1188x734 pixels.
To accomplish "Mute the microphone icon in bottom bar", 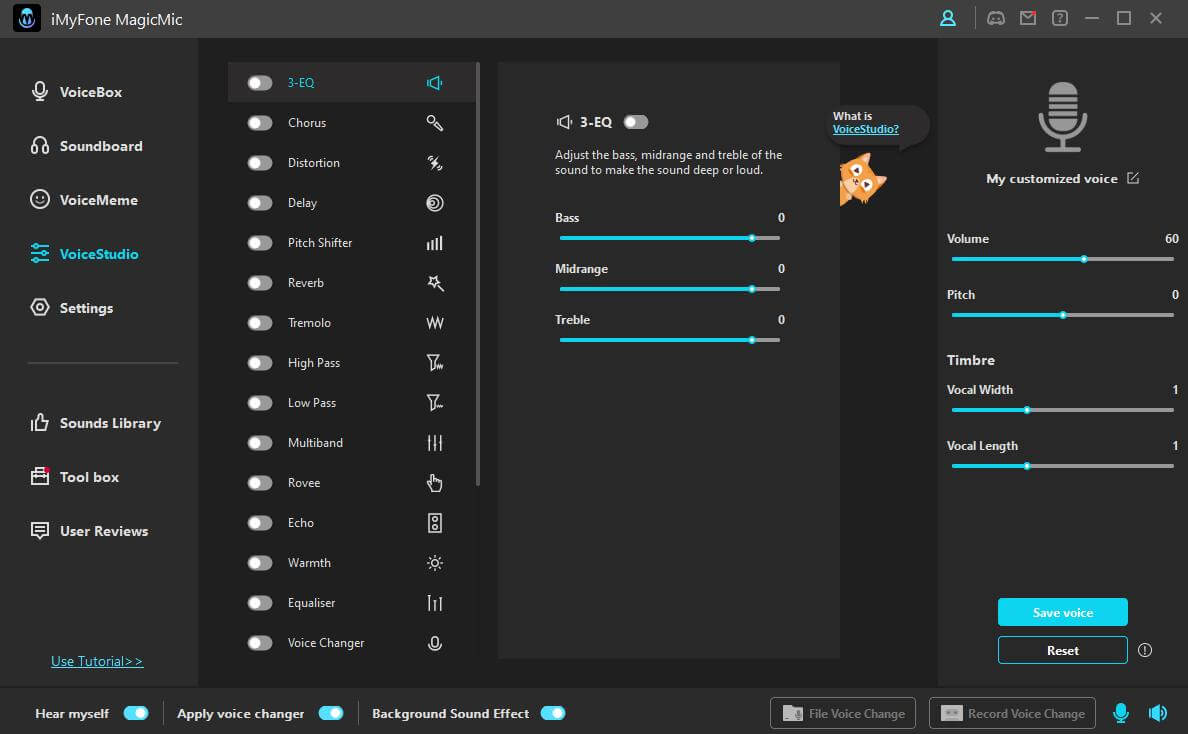I will coord(1121,713).
